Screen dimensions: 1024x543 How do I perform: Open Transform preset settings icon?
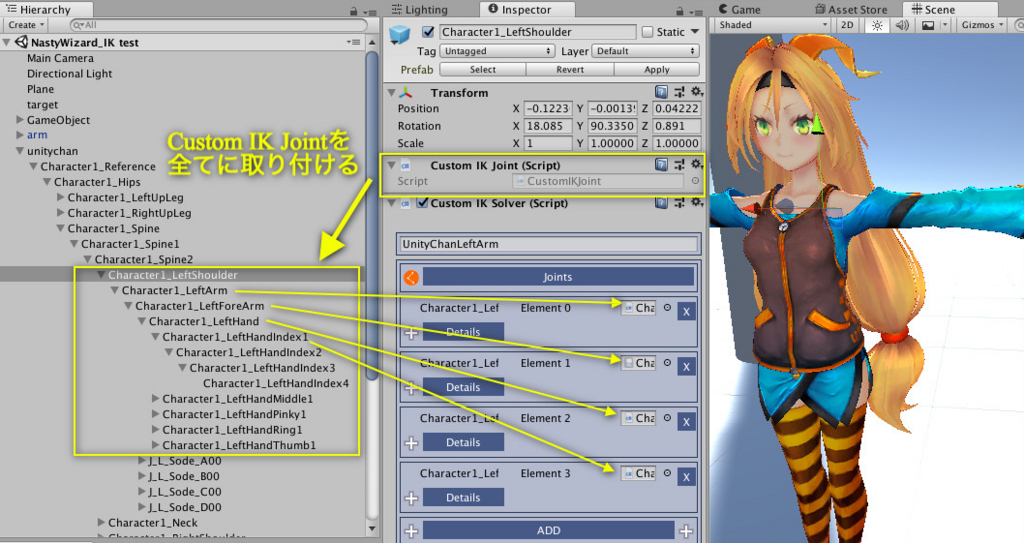(679, 92)
